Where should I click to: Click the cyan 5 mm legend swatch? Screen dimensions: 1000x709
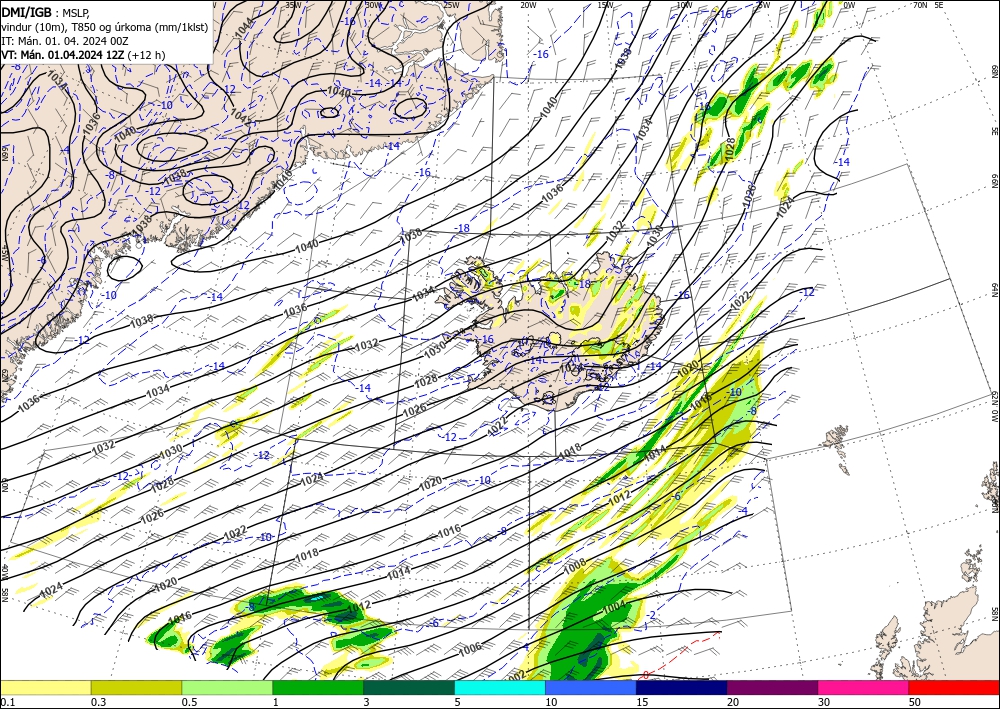point(500,687)
